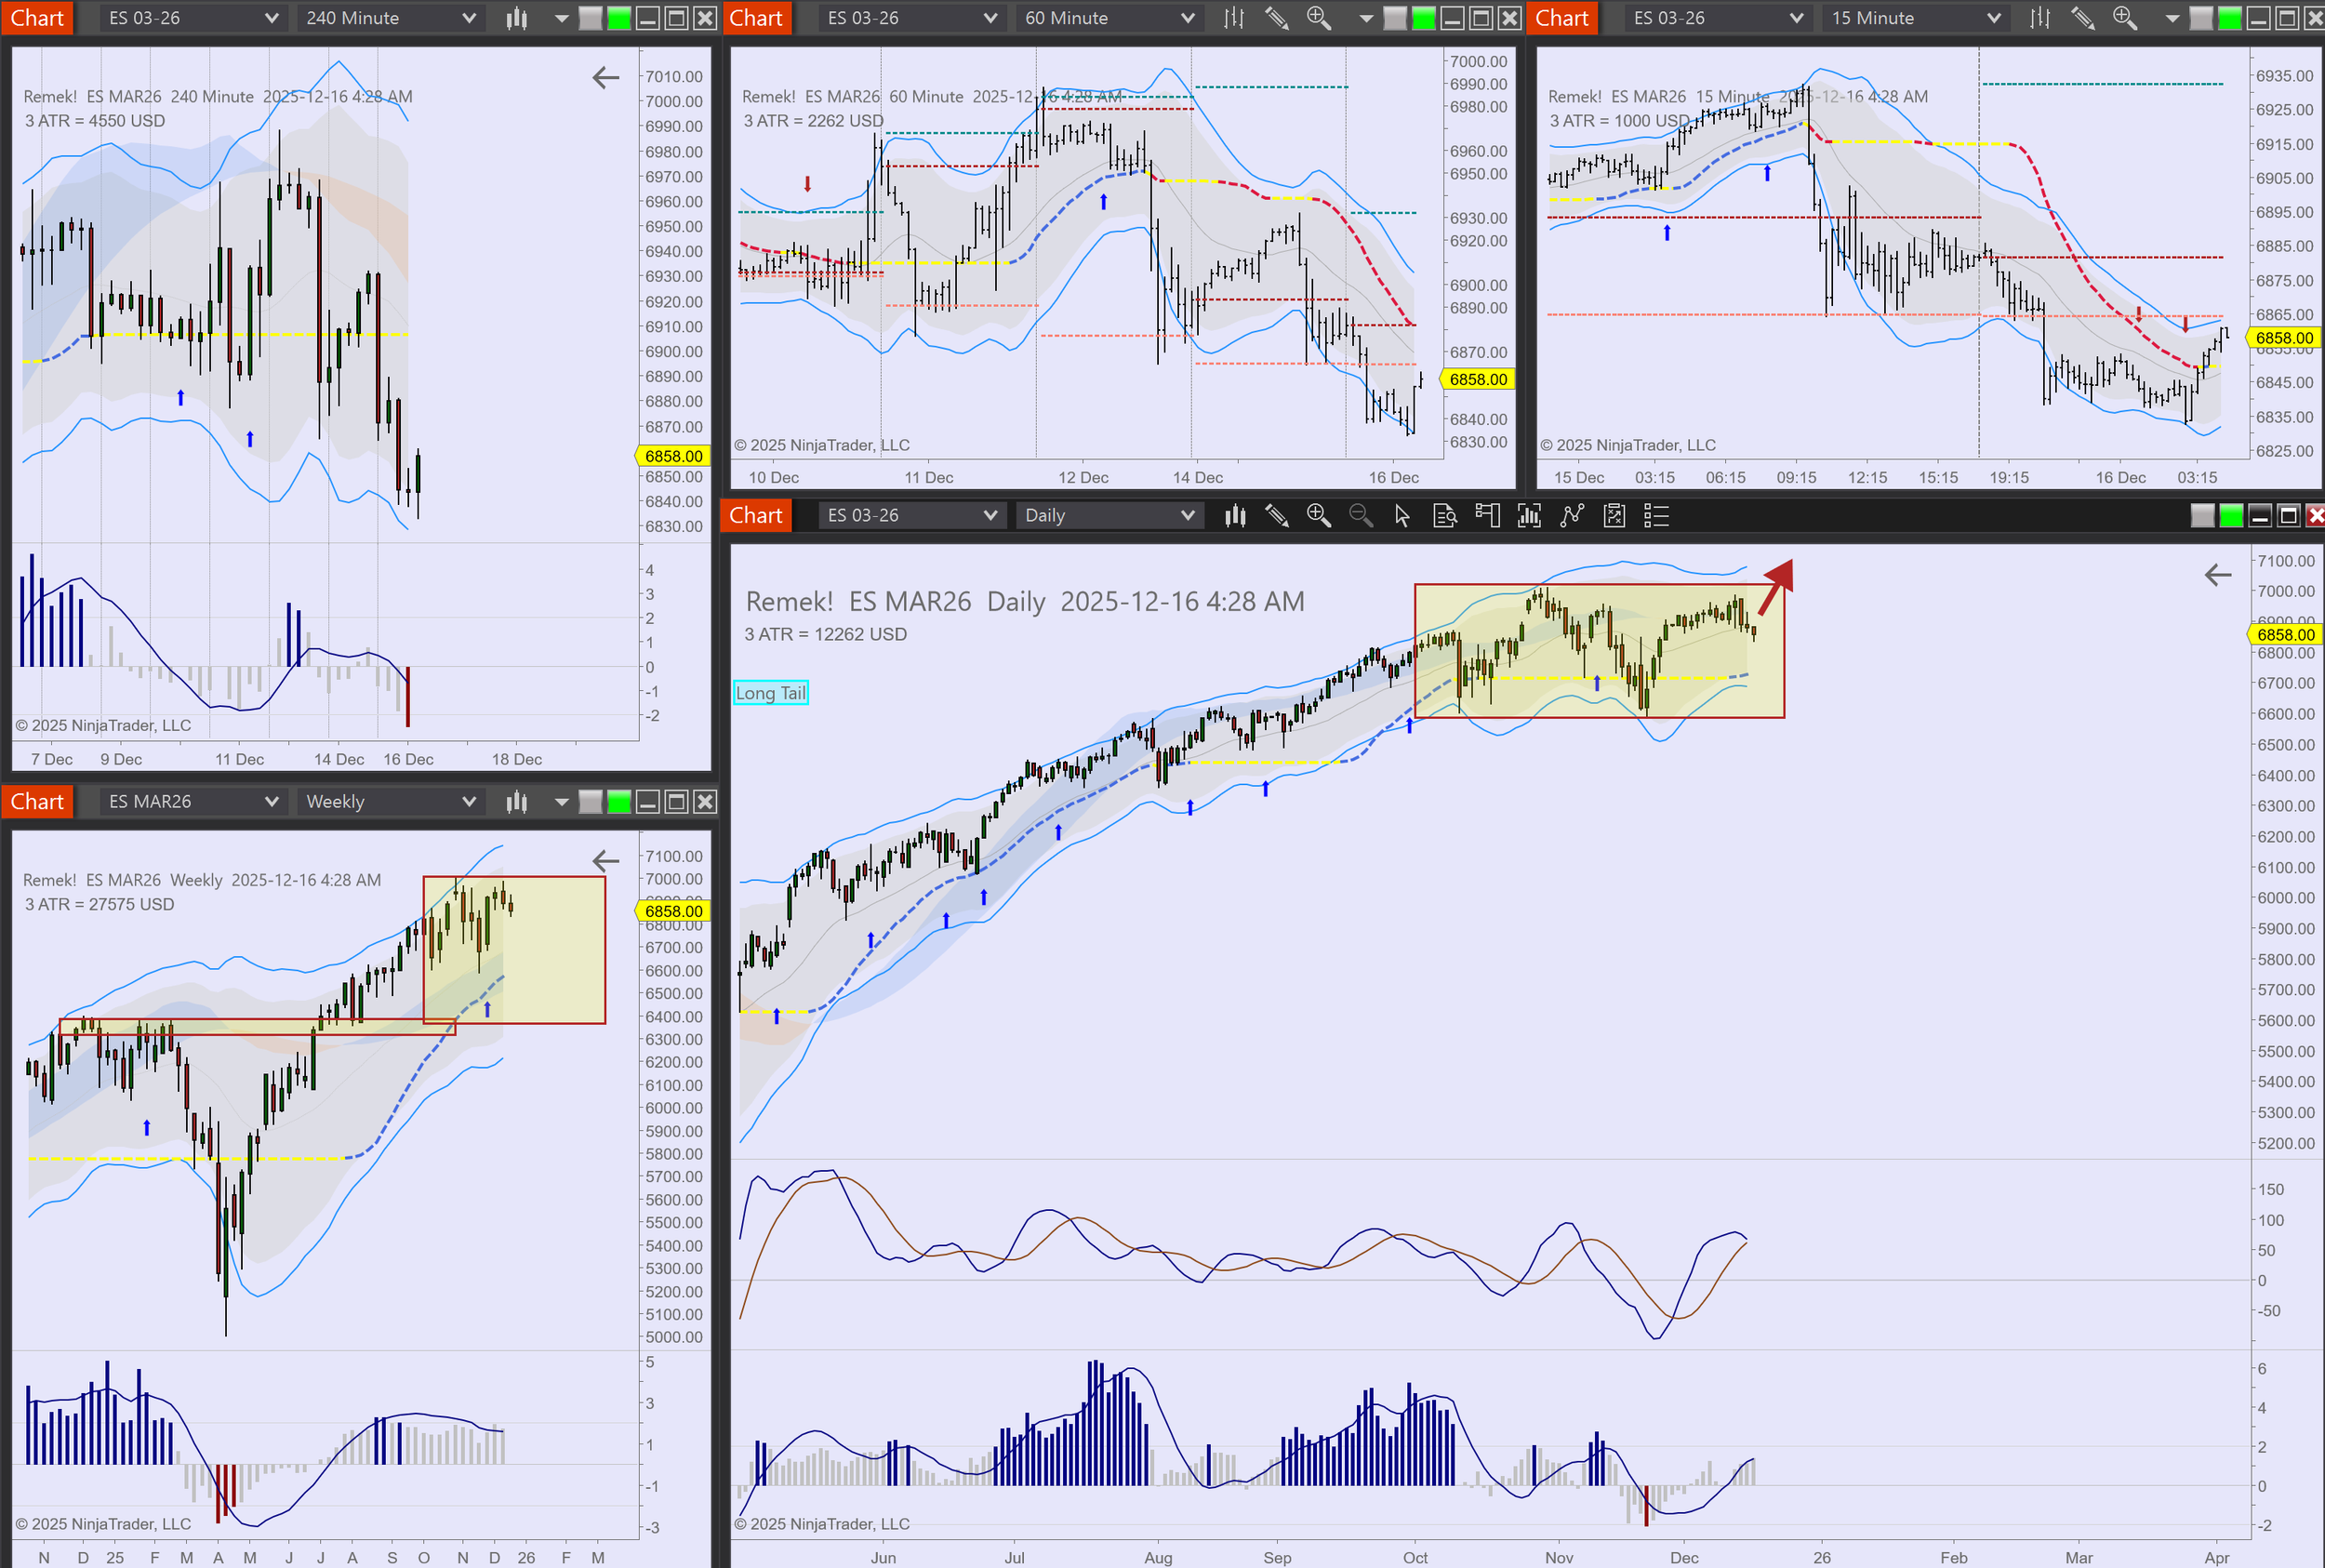This screenshot has height=1568, width=2325.
Task: Click zoom in magnifier on Daily chart
Action: 1318,516
